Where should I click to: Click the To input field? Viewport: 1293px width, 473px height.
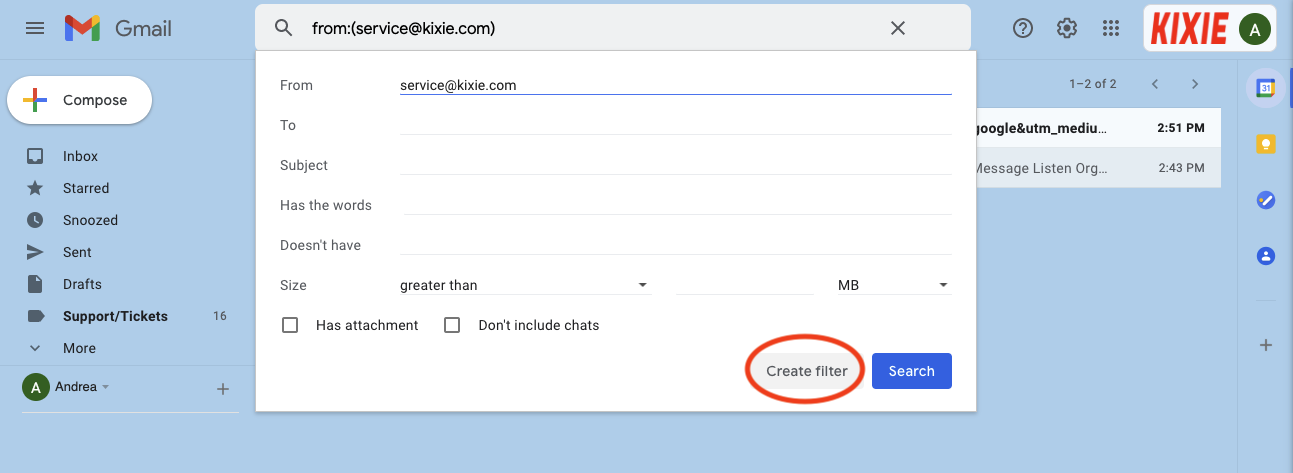pyautogui.click(x=675, y=125)
